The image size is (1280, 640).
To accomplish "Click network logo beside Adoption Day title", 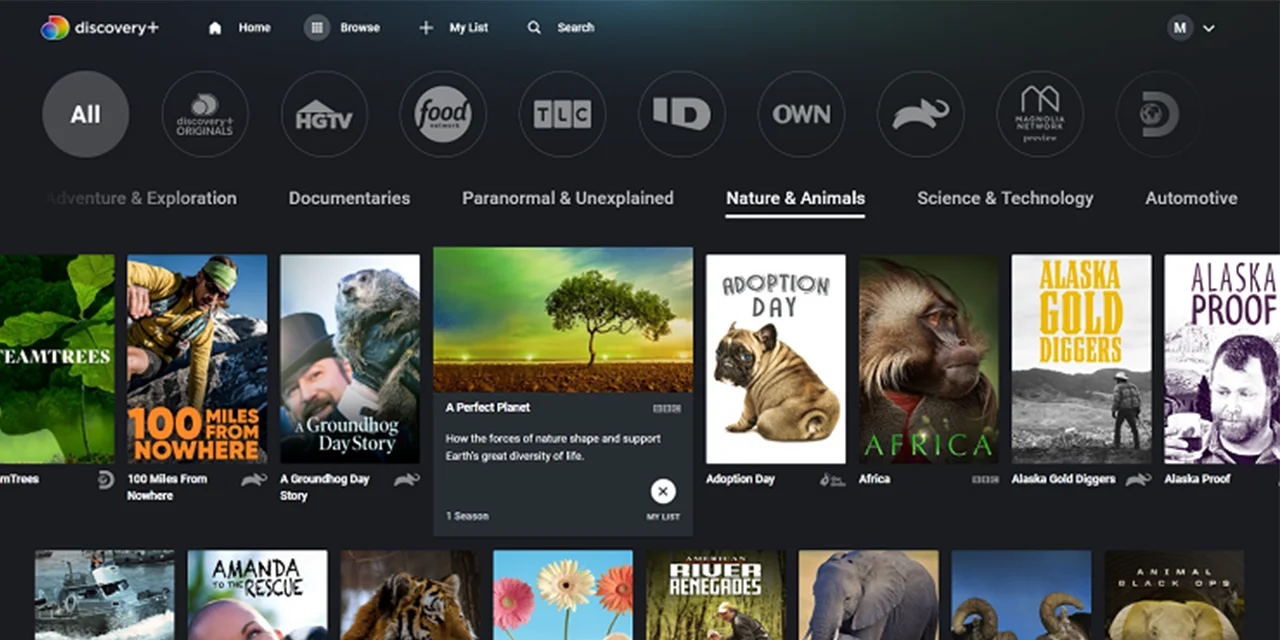I will click(832, 480).
